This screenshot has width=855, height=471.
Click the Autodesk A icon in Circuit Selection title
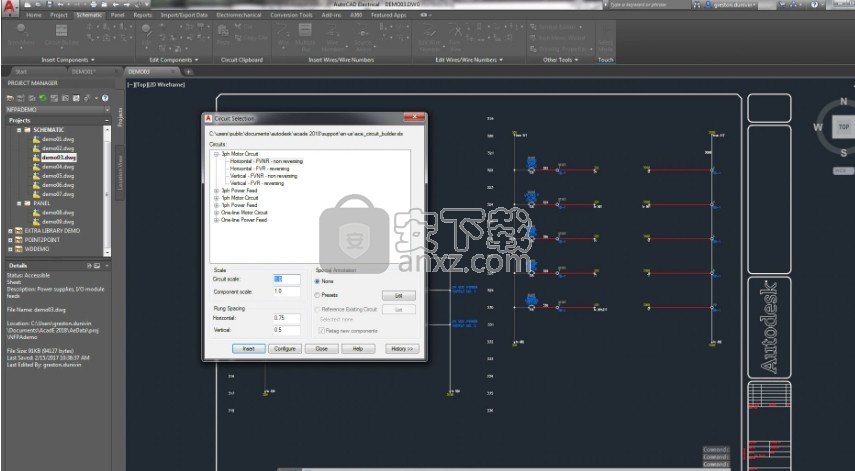click(208, 118)
